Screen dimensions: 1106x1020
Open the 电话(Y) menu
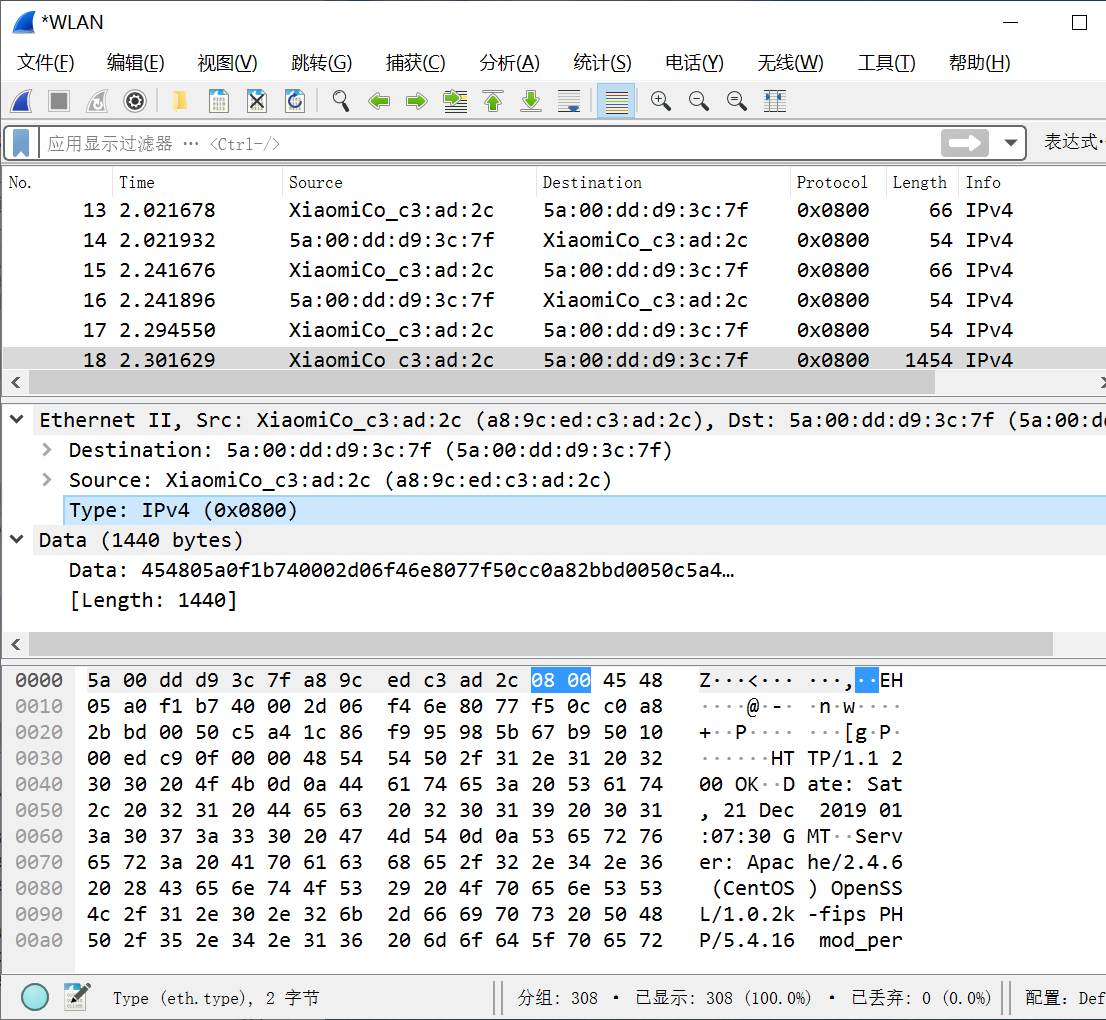click(x=695, y=63)
